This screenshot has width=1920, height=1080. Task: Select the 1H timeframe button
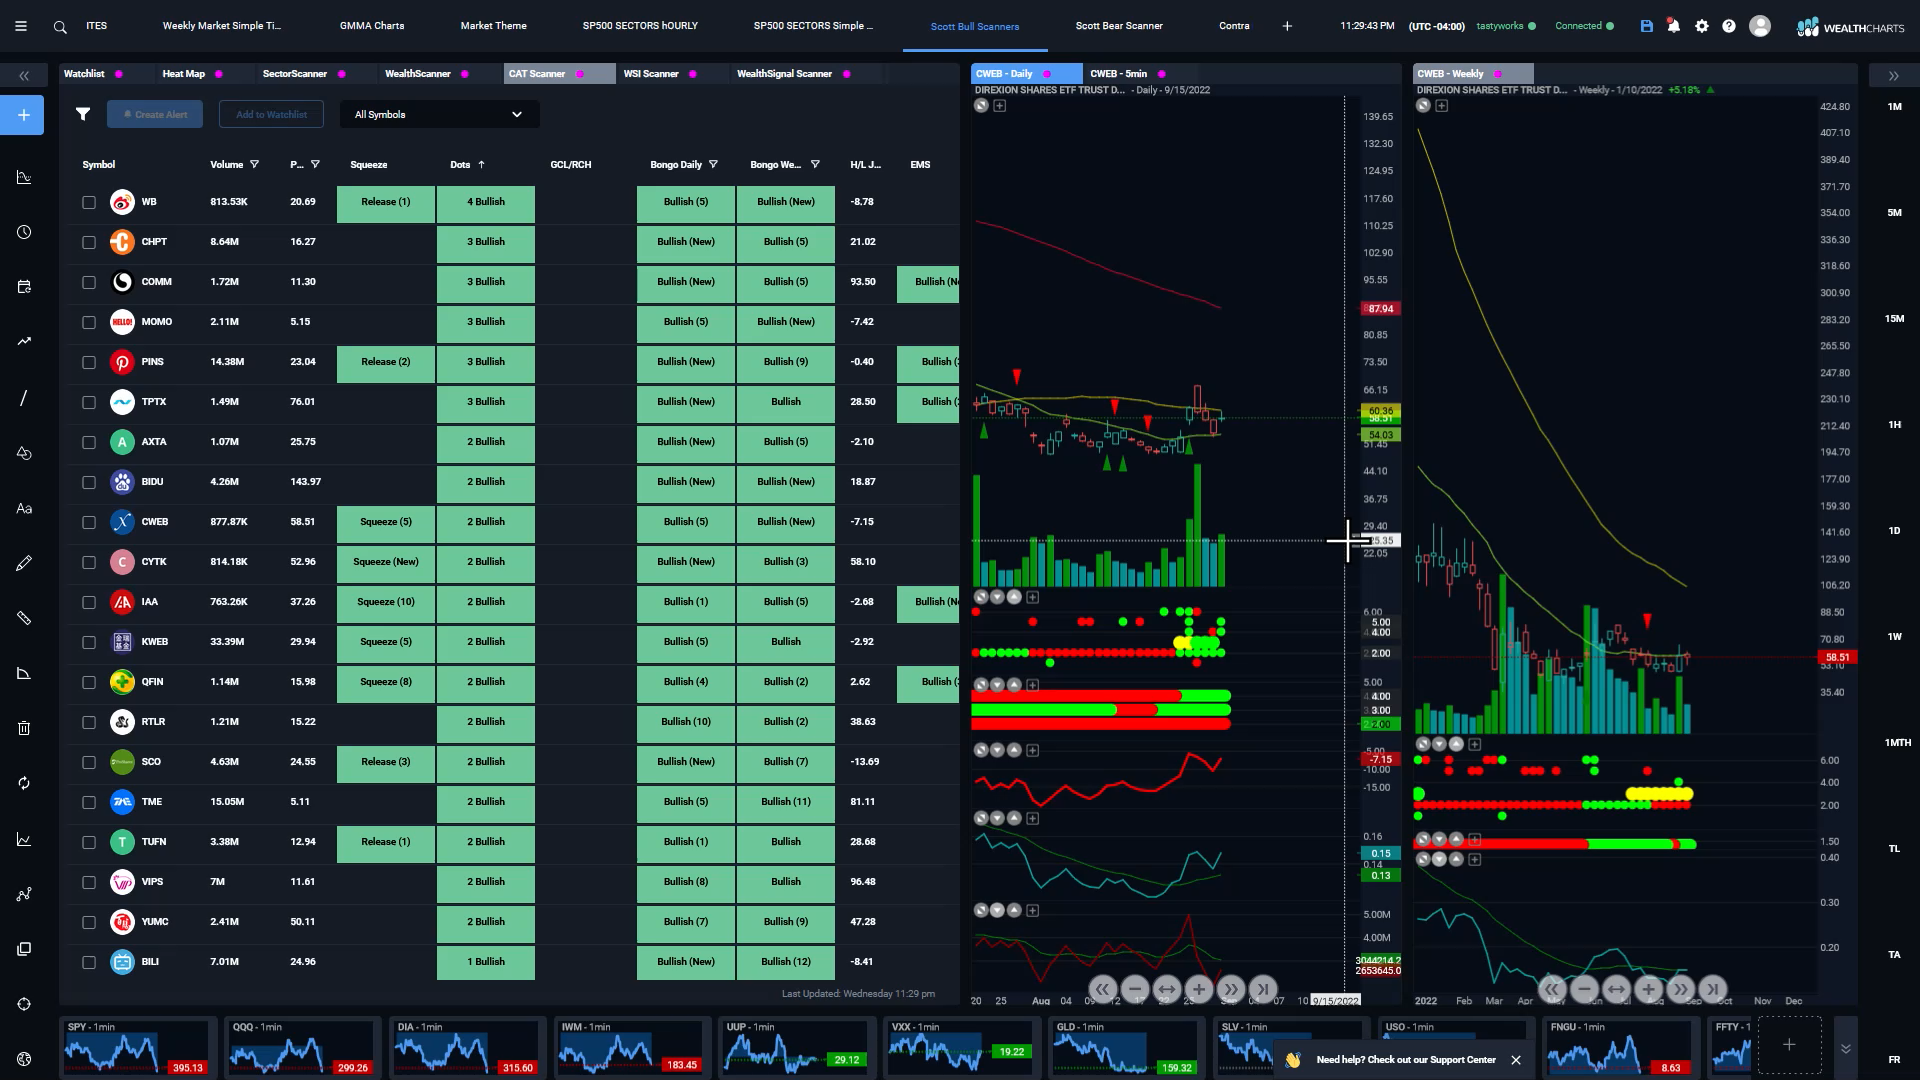pos(1894,425)
